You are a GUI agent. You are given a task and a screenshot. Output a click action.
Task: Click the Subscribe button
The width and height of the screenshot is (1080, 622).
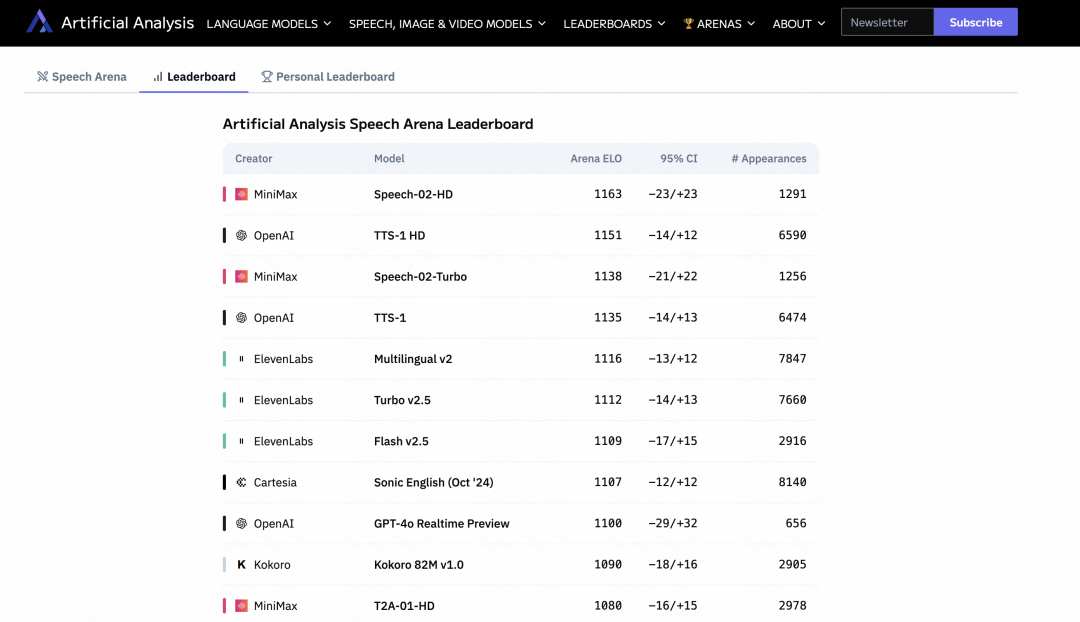tap(975, 22)
